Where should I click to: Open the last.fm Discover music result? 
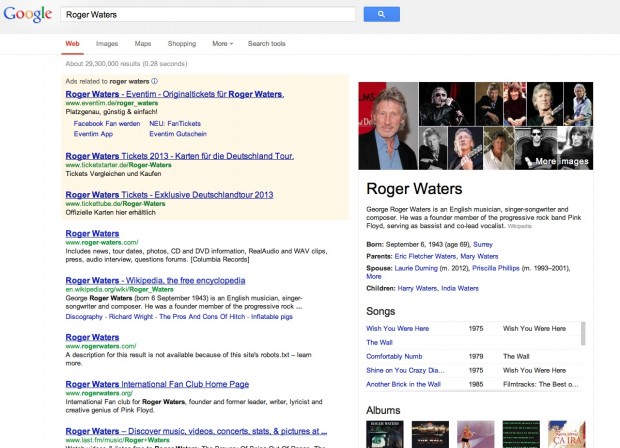tap(196, 431)
